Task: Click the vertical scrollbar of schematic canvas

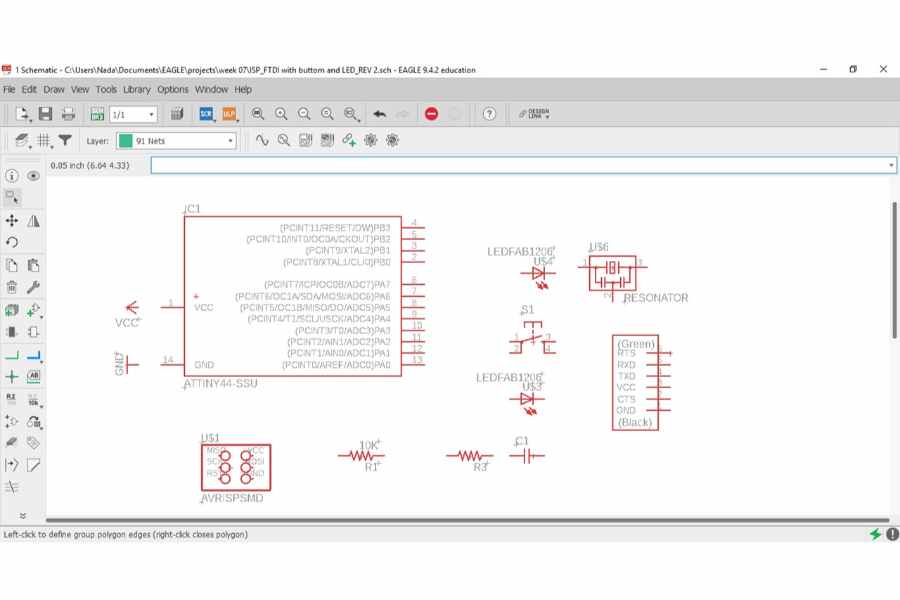Action: pos(894,270)
